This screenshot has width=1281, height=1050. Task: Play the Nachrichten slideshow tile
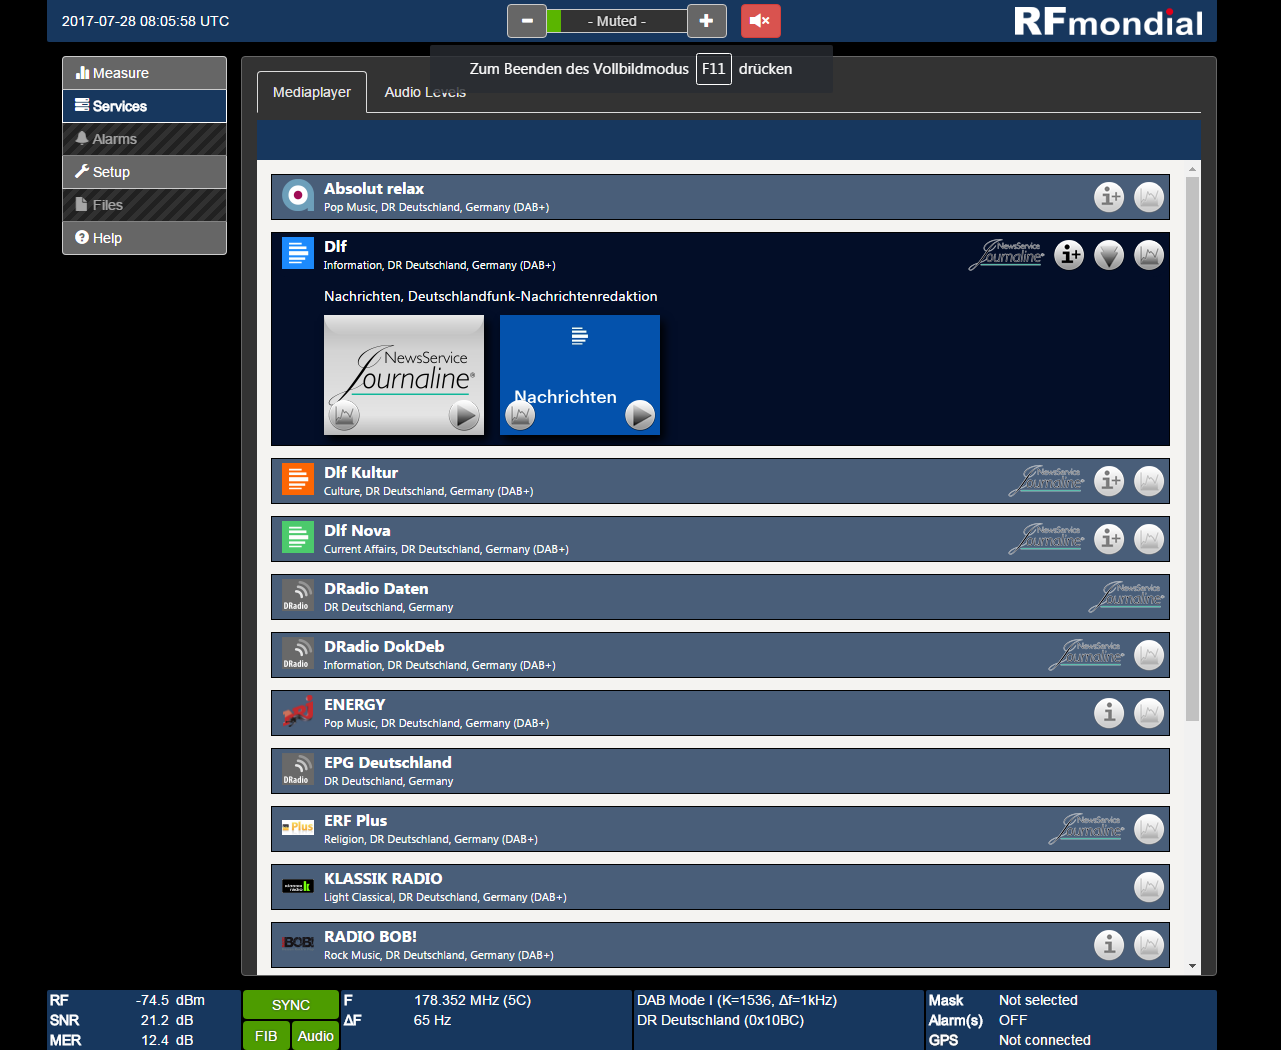pyautogui.click(x=639, y=414)
